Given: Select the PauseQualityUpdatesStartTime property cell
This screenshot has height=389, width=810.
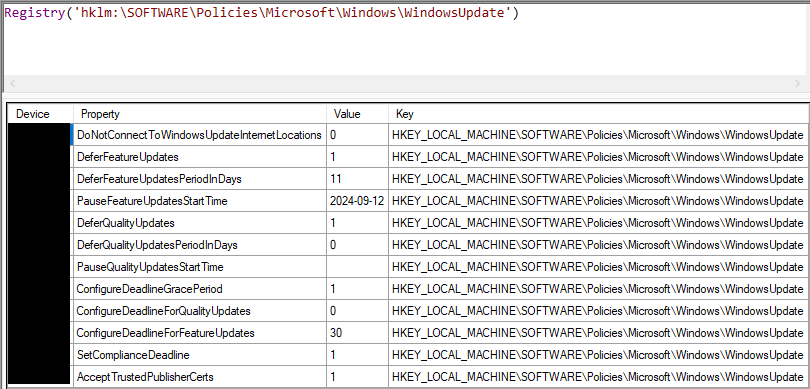Looking at the screenshot, I should [x=200, y=267].
